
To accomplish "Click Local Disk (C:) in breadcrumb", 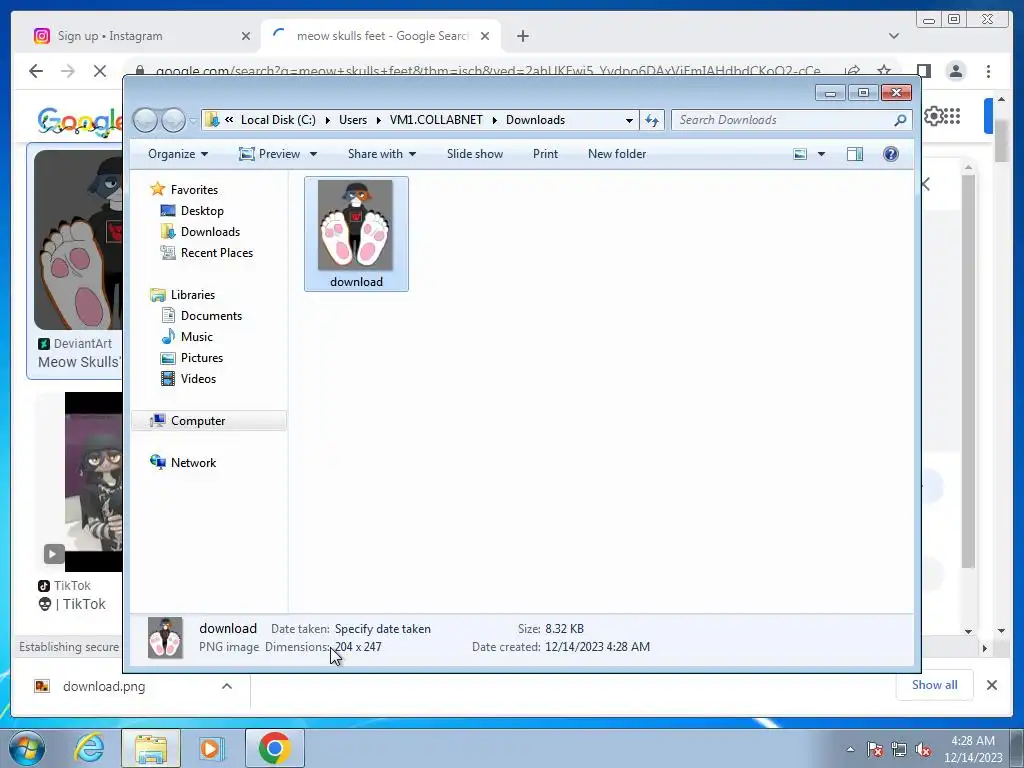I will point(278,120).
